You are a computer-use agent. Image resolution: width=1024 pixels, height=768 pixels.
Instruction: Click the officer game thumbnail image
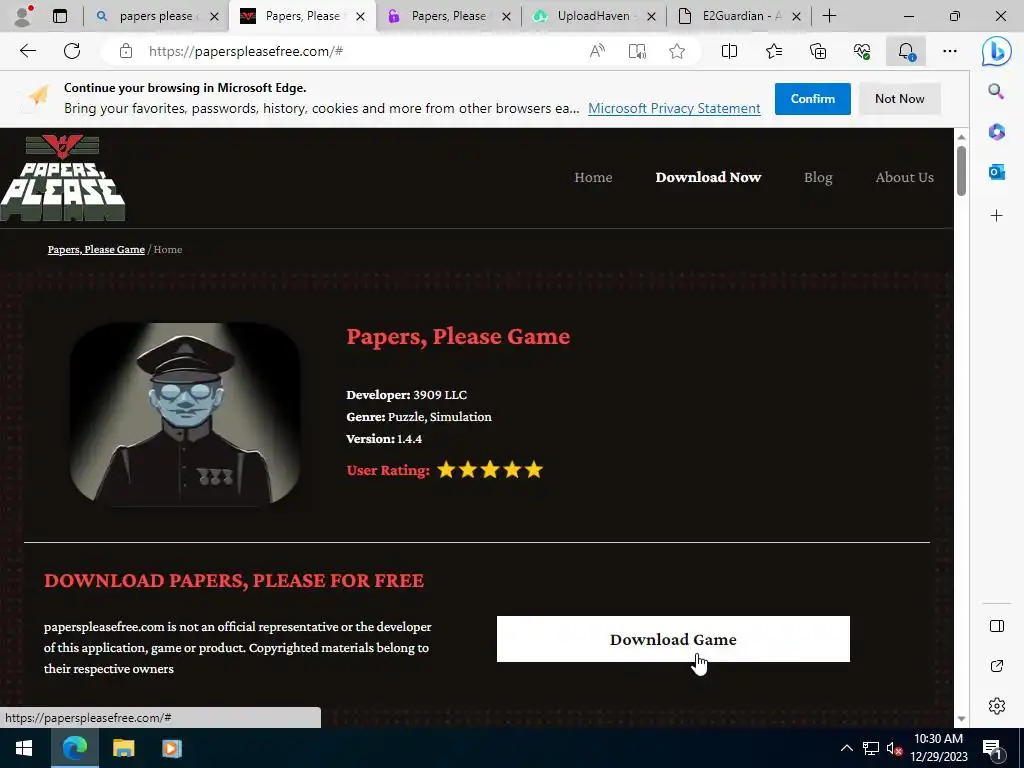coord(185,415)
